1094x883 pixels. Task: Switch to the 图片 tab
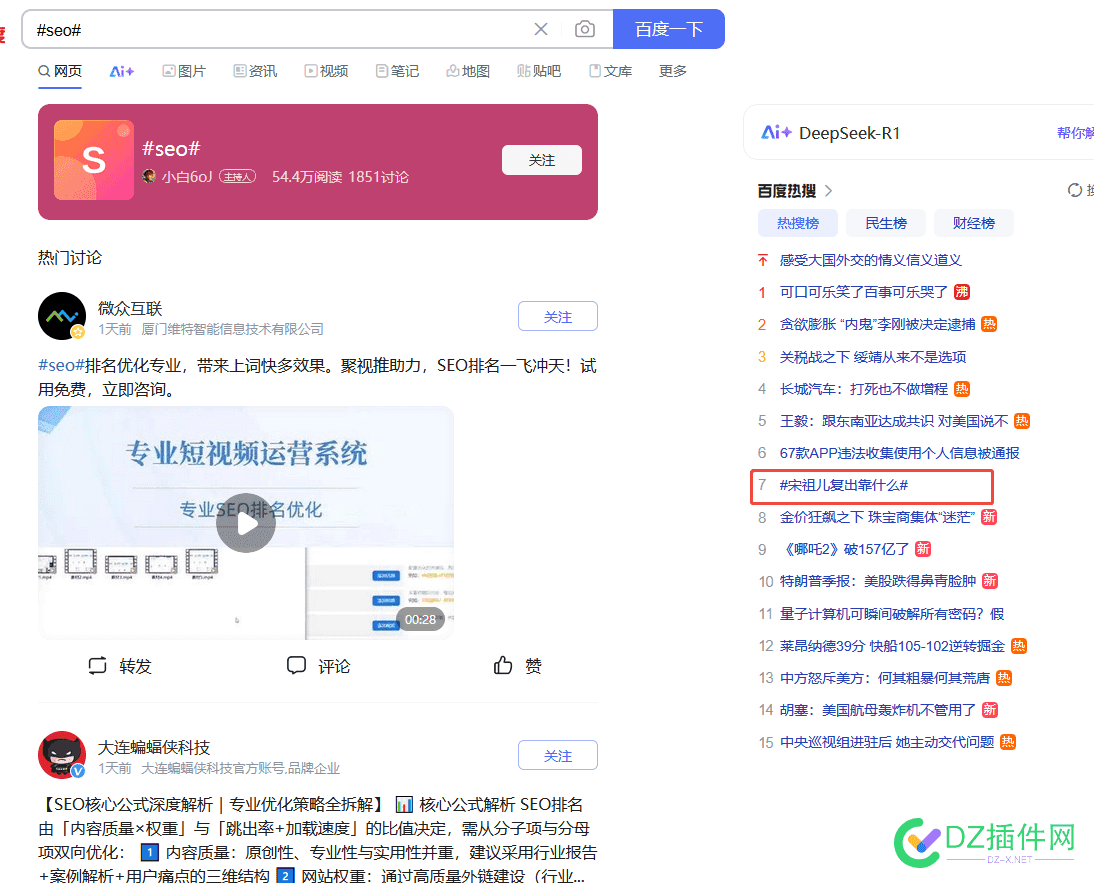(x=184, y=71)
